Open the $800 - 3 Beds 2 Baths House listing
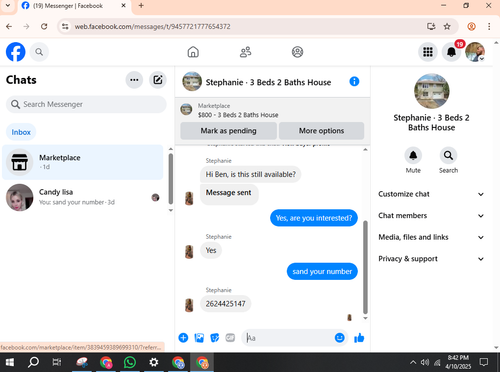500x372 pixels. (x=238, y=115)
